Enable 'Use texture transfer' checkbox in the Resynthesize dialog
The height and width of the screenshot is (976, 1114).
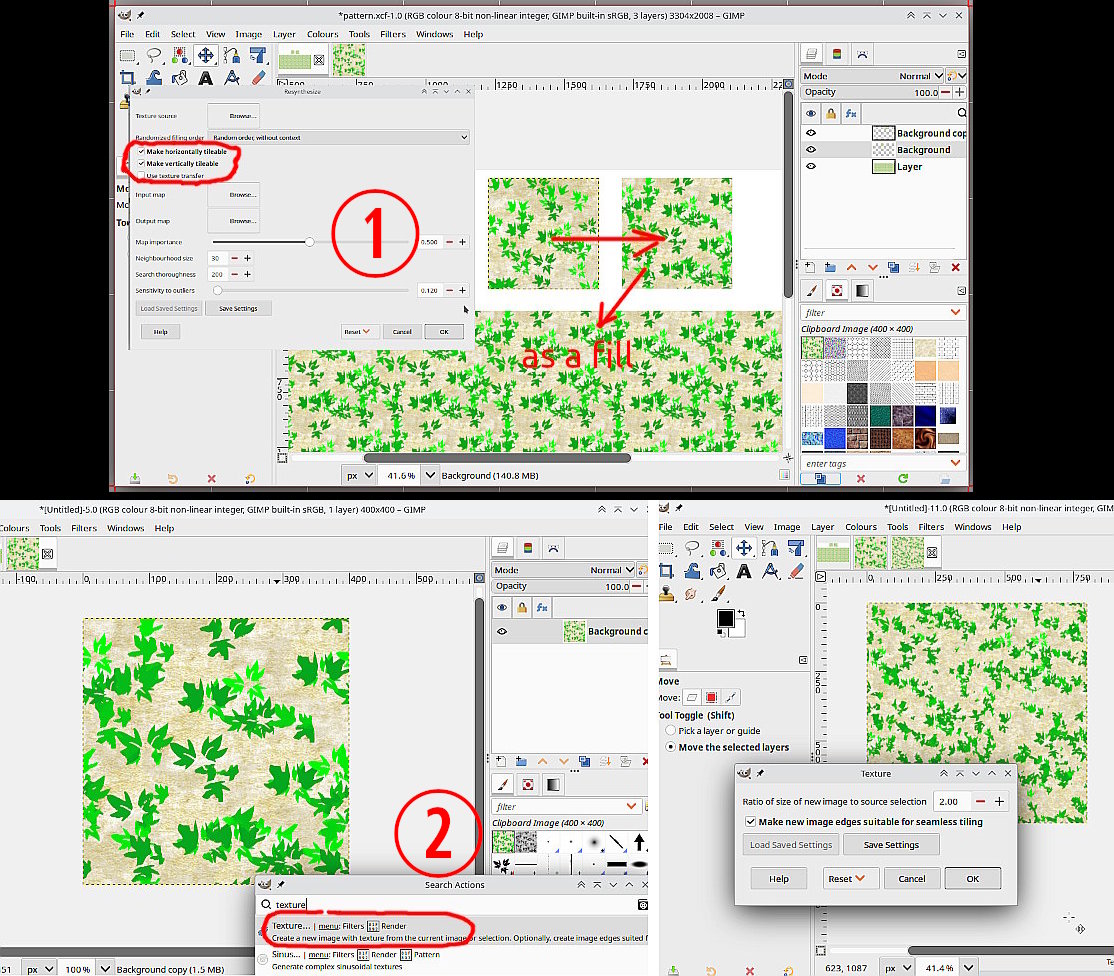coord(141,175)
